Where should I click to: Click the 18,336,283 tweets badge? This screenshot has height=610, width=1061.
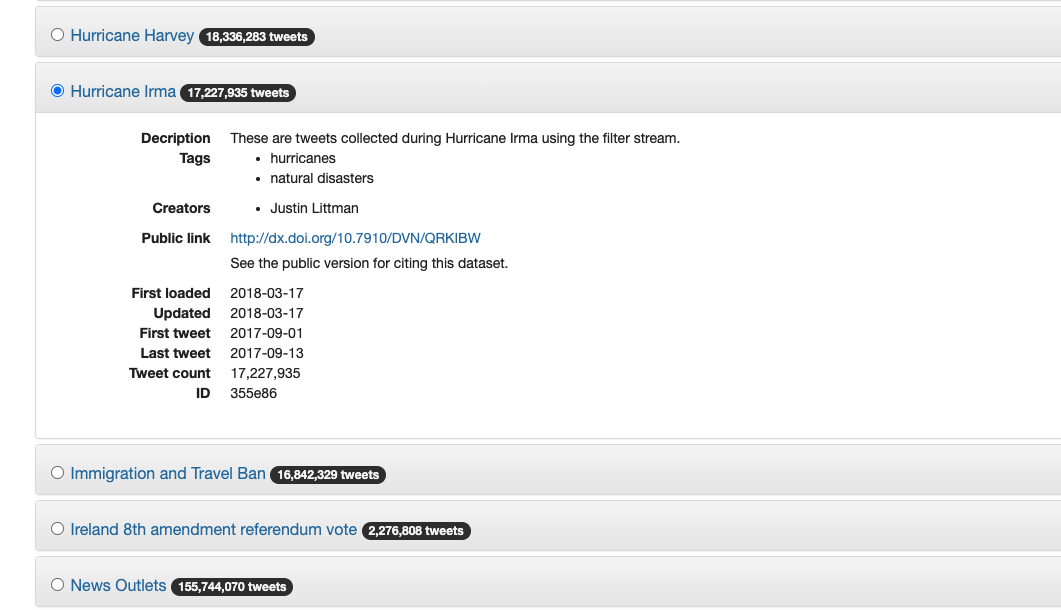tap(257, 36)
